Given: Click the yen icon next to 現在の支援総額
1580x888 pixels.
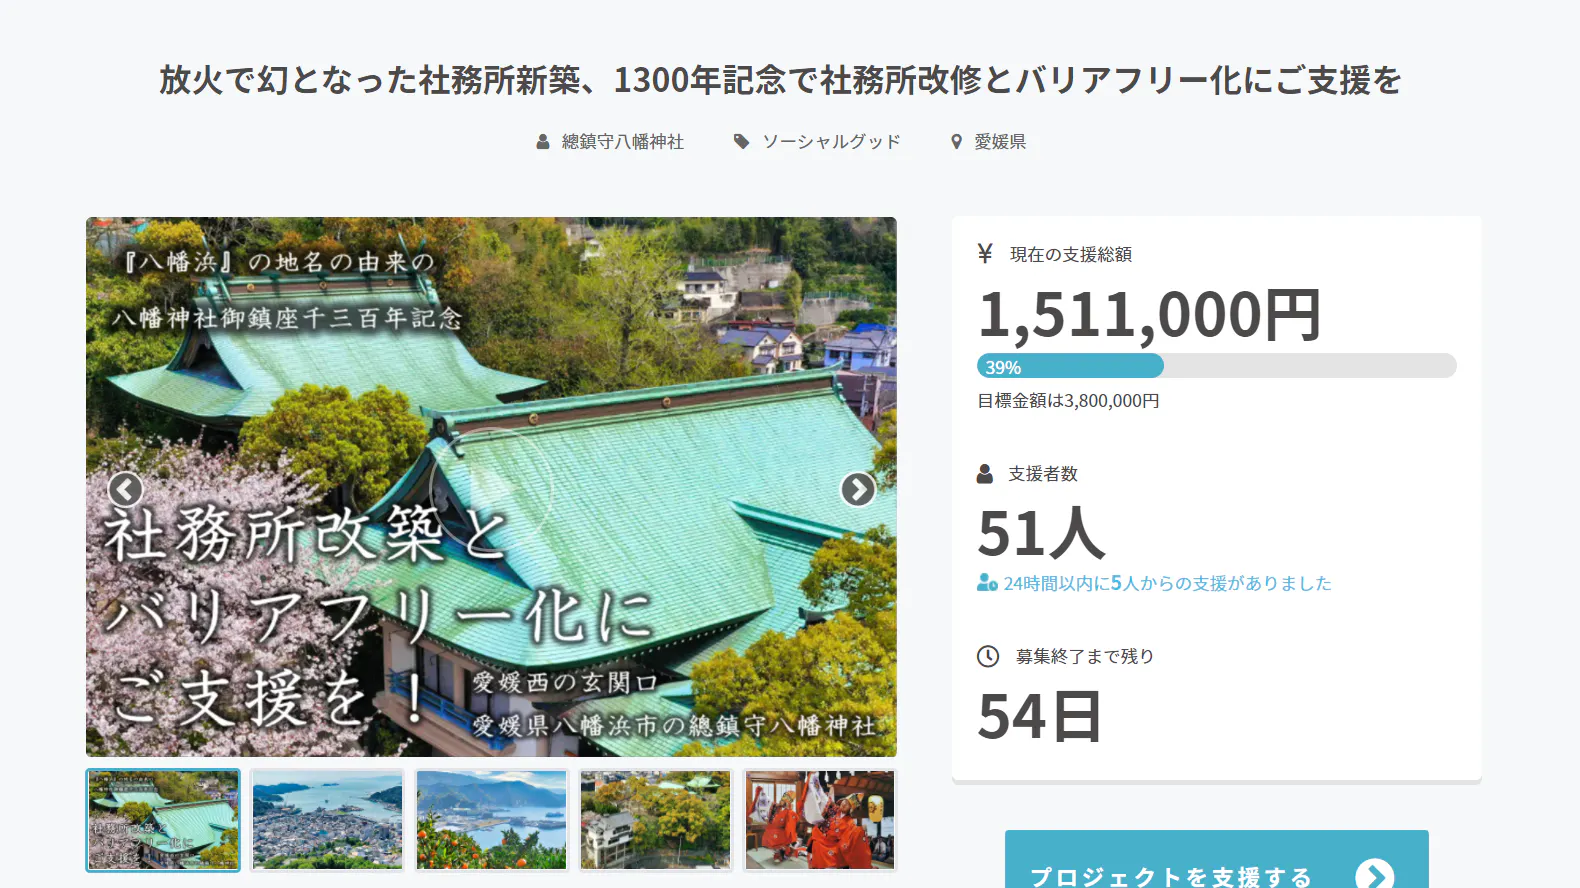Looking at the screenshot, I should [x=985, y=254].
